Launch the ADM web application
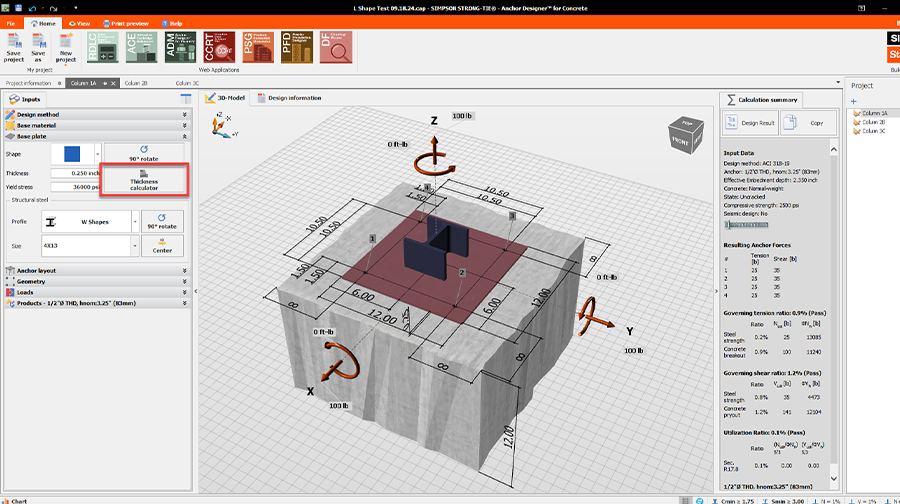900x504 pixels. click(180, 47)
